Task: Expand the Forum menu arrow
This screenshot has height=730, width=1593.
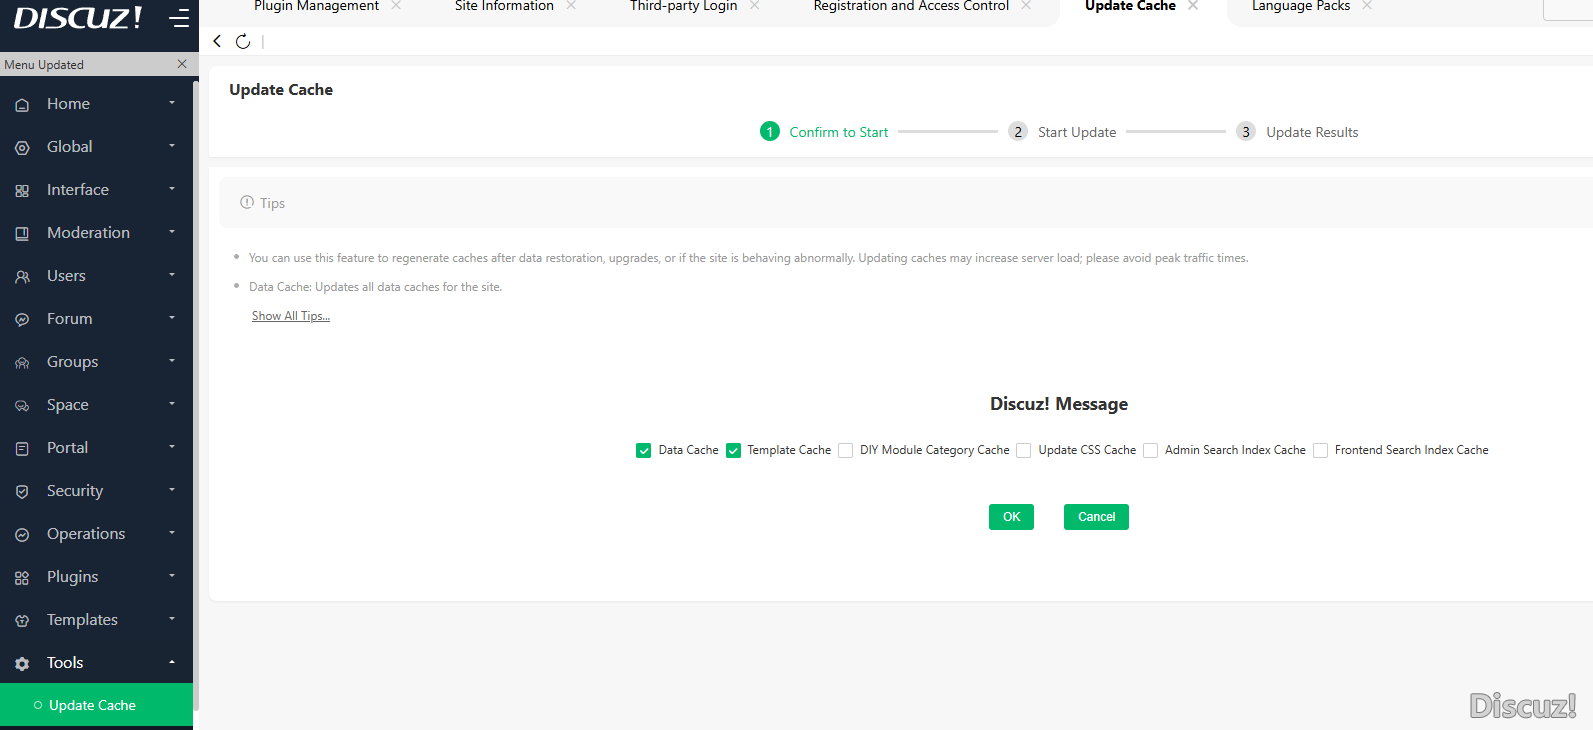Action: point(172,318)
